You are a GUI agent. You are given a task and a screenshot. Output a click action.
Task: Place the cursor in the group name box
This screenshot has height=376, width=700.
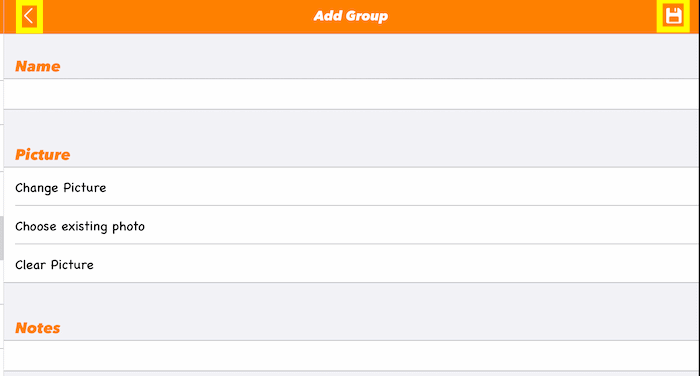[351, 94]
